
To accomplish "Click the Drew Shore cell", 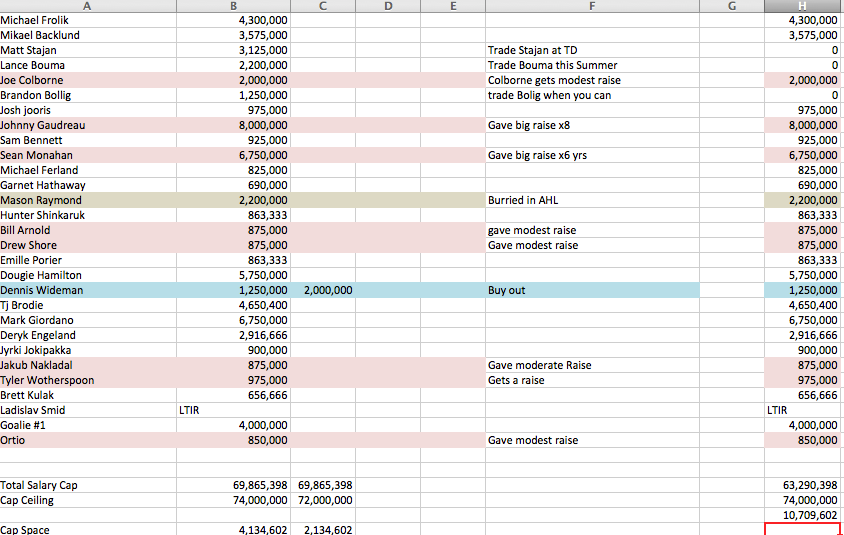I will 88,245.
